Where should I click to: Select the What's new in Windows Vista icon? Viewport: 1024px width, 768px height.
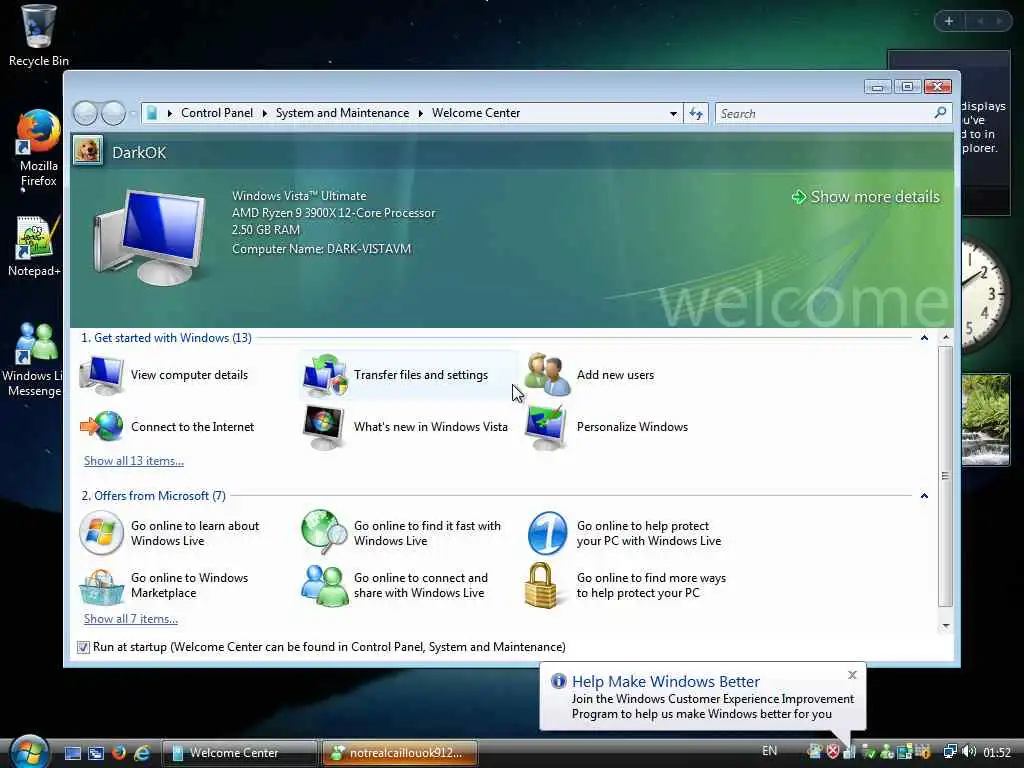point(324,426)
